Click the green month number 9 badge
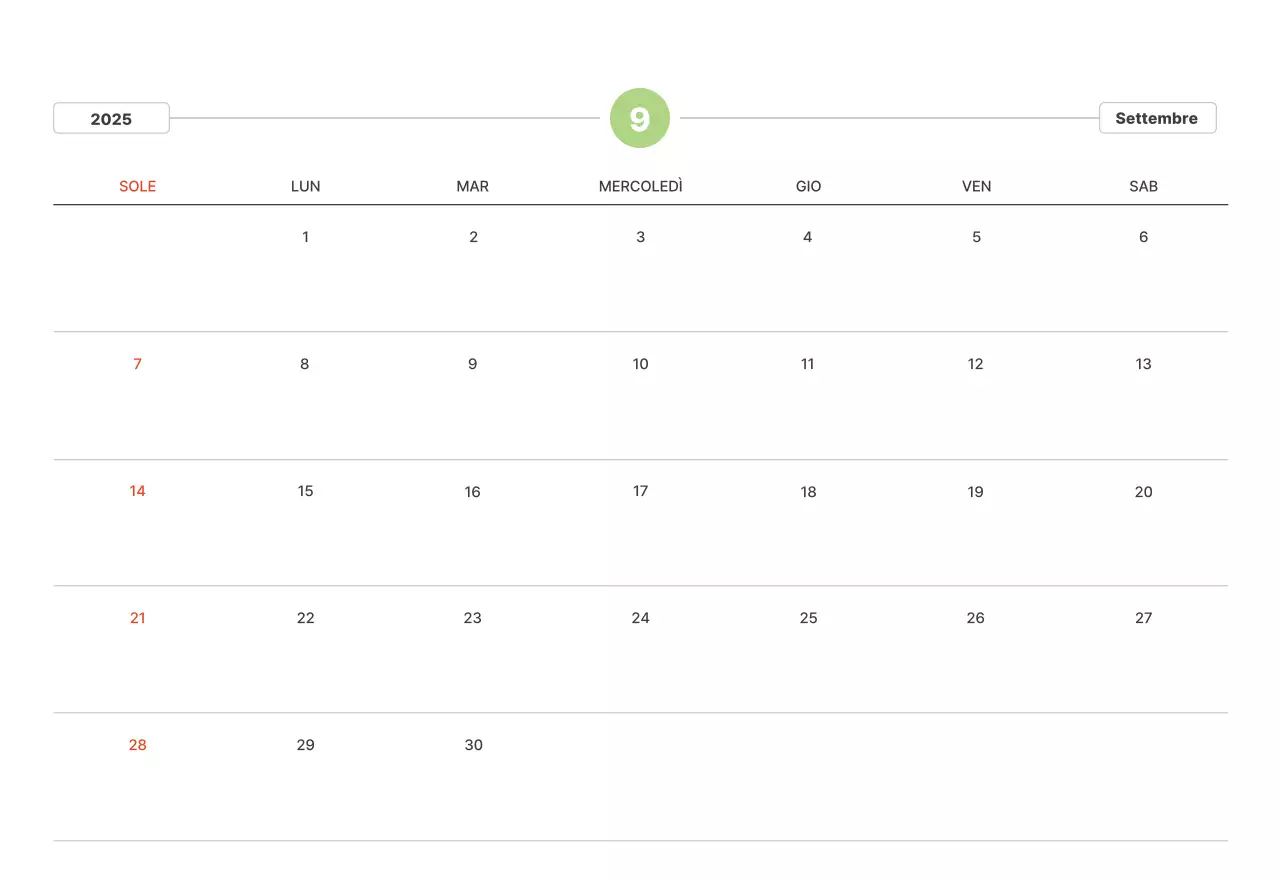 [640, 118]
